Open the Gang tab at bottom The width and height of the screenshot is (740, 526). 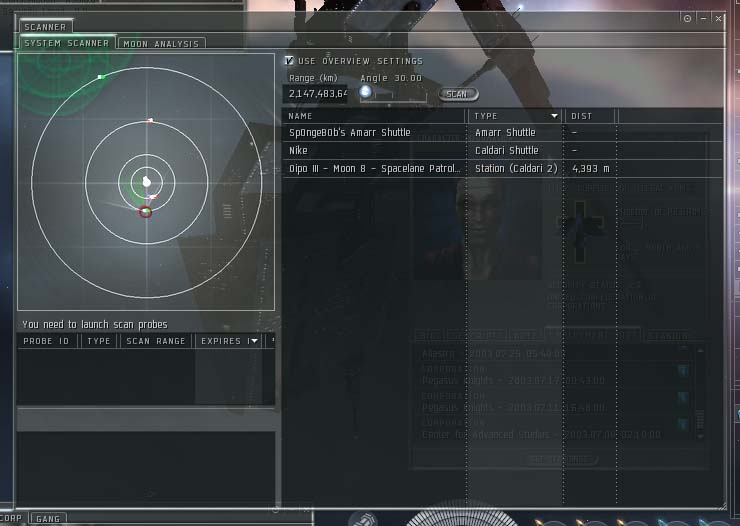pyautogui.click(x=47, y=519)
